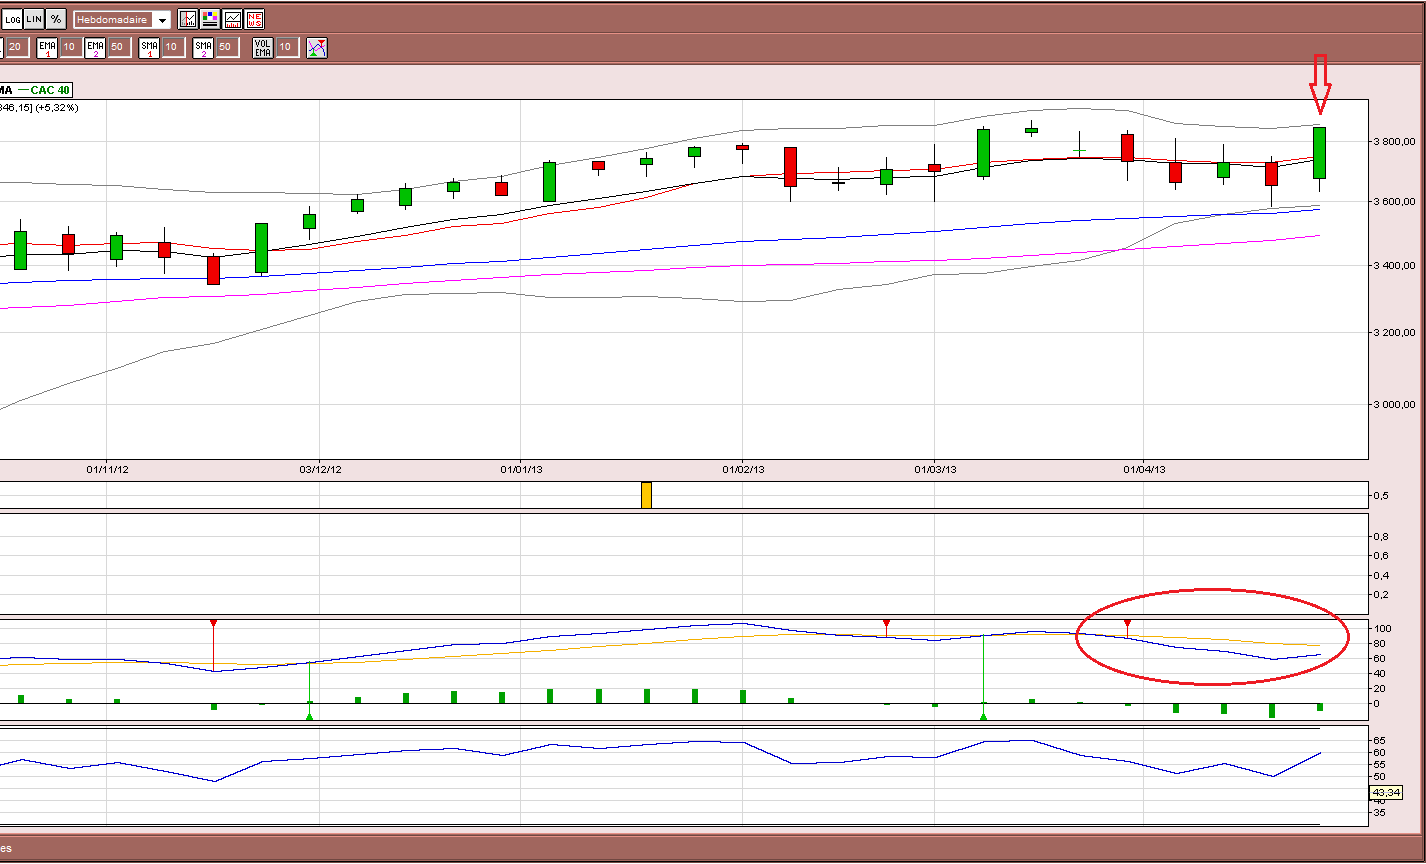Toggle the SMA 1 moving average
This screenshot has width=1426, height=864.
(x=149, y=47)
